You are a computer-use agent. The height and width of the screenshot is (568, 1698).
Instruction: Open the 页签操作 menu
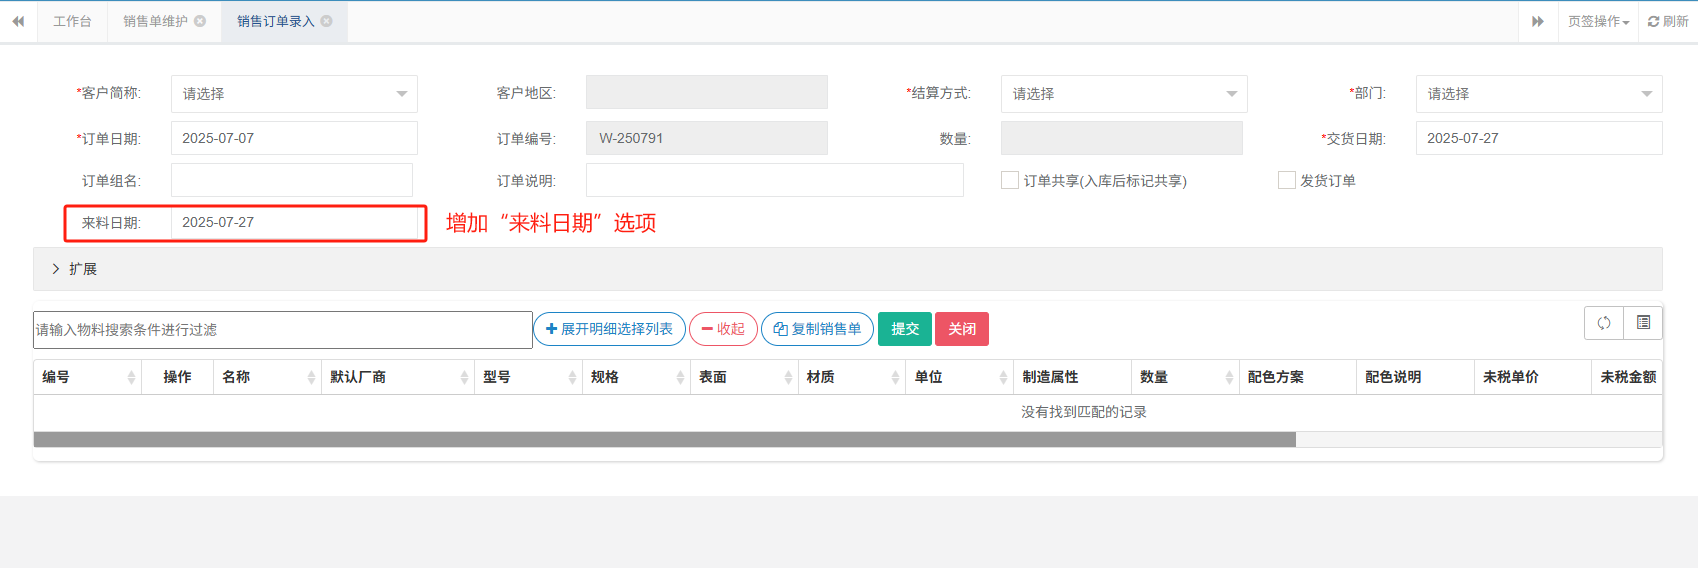(x=1597, y=21)
